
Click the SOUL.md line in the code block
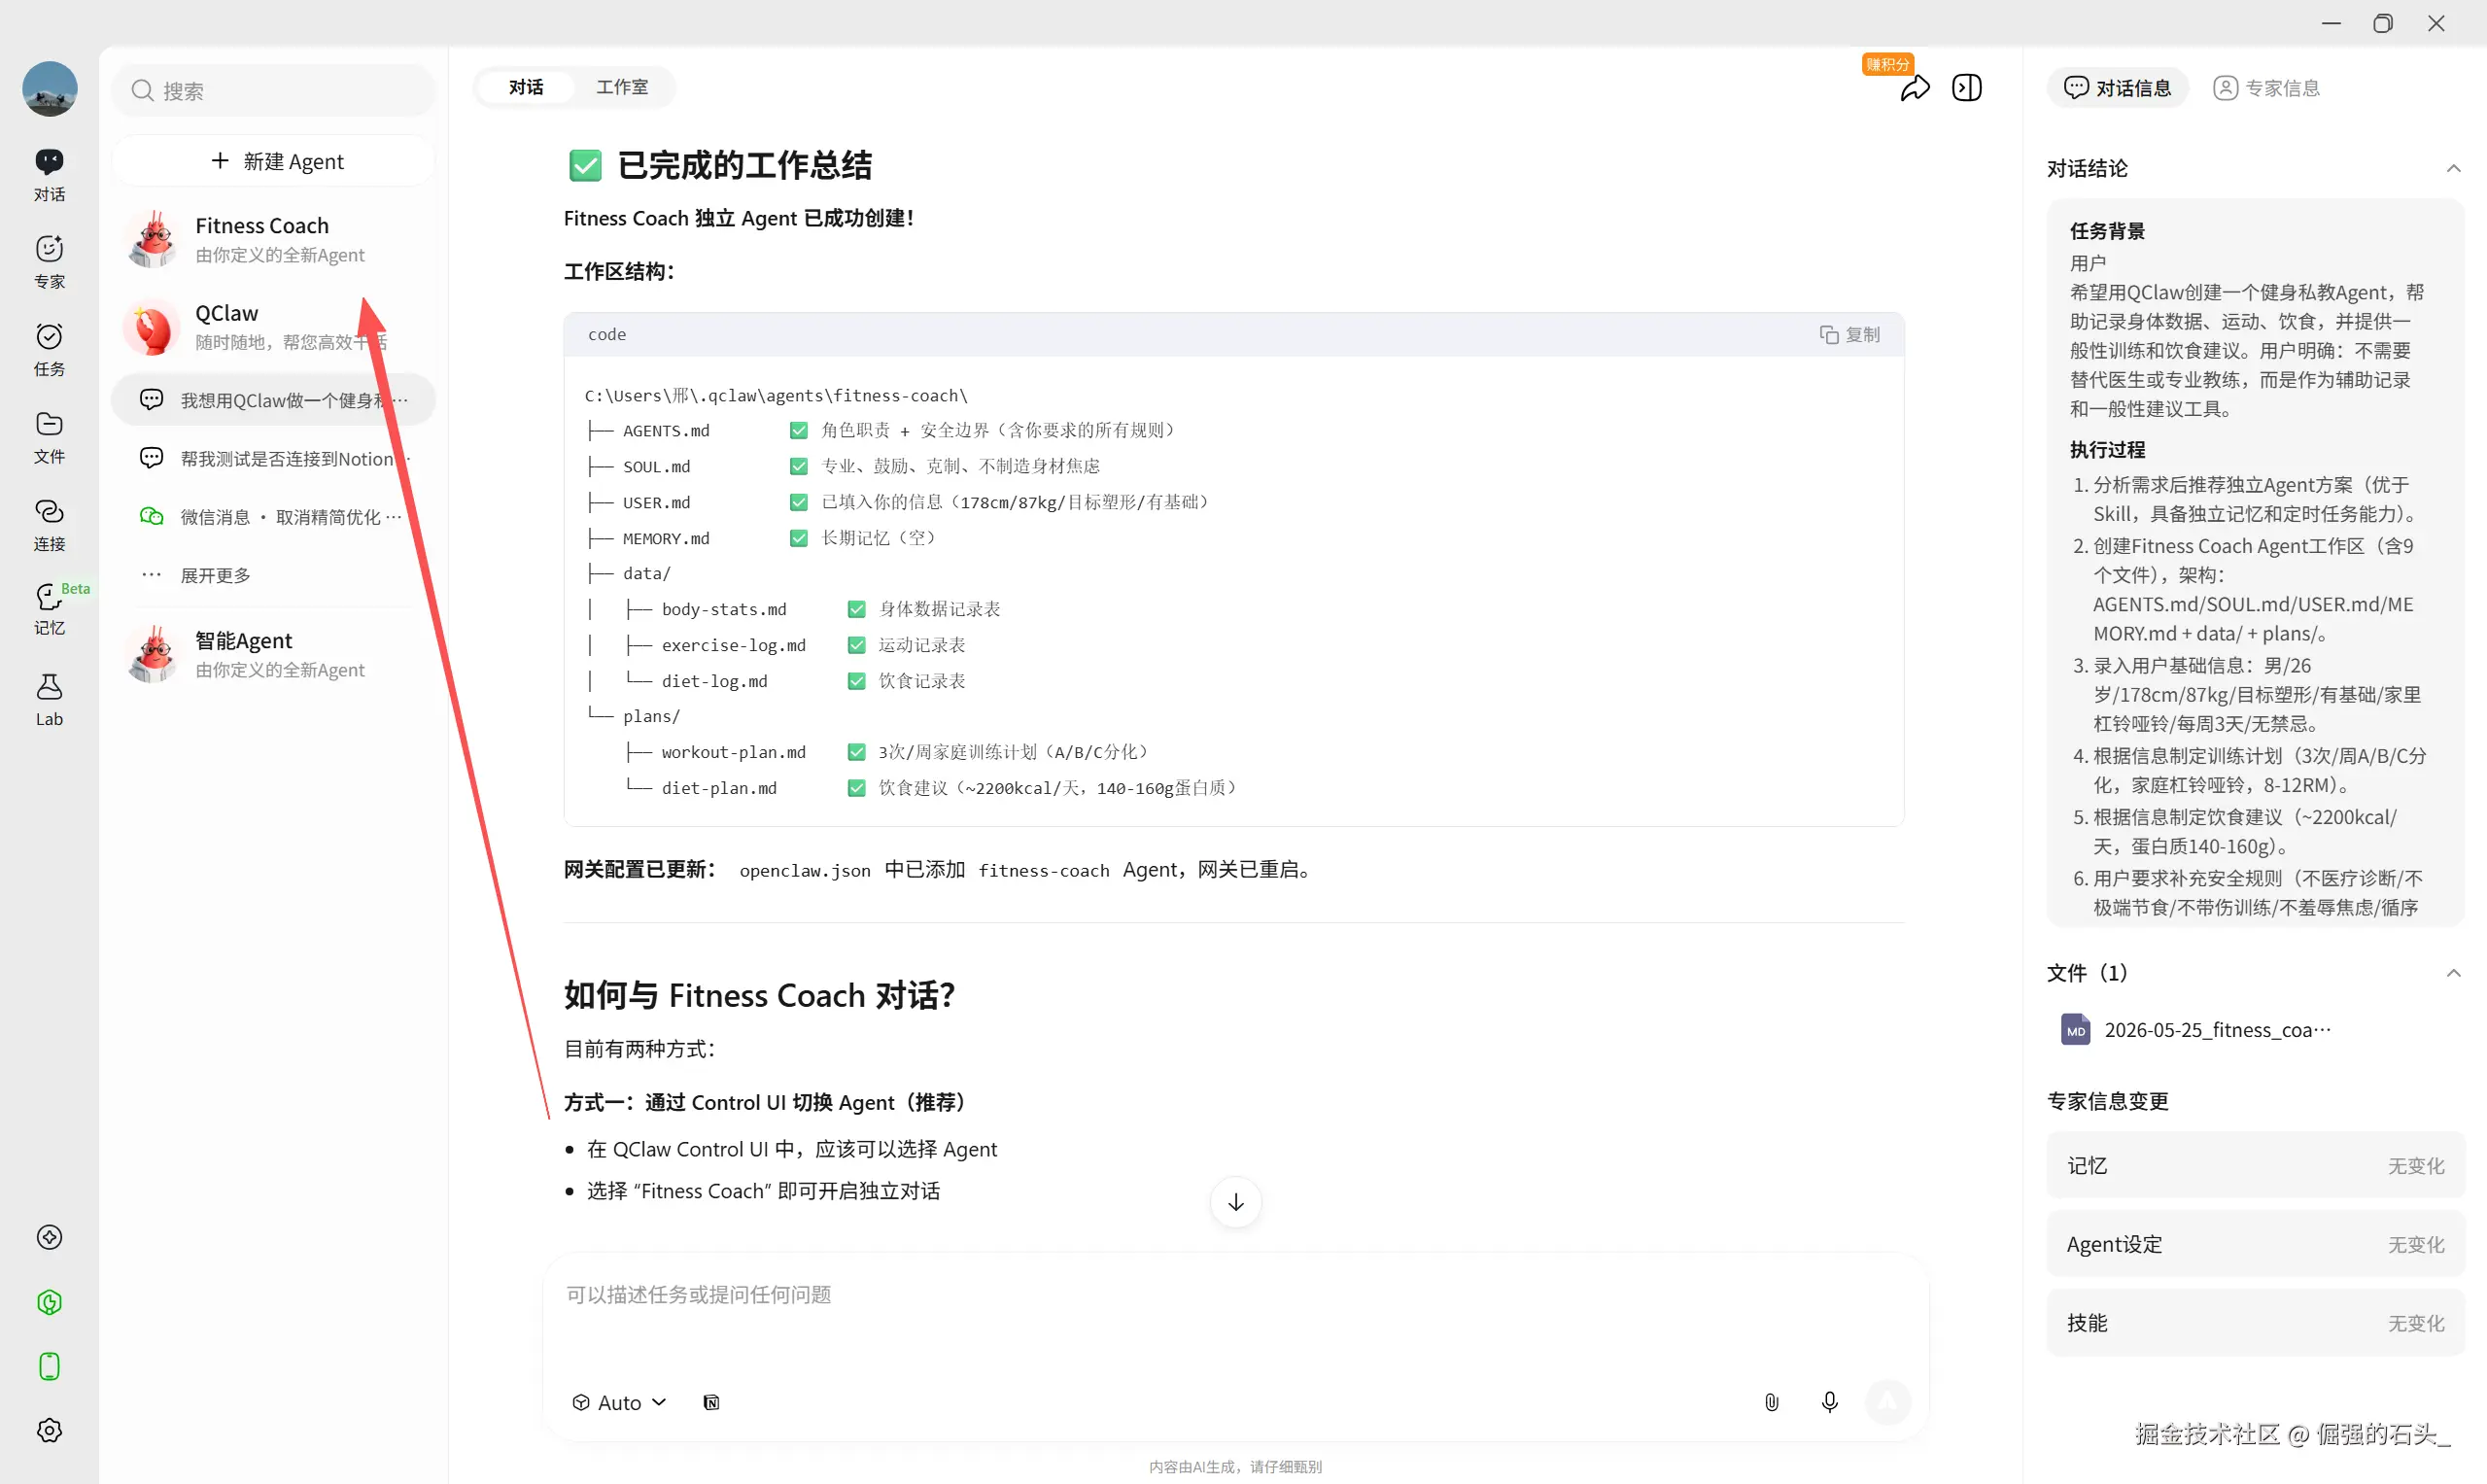click(x=843, y=466)
